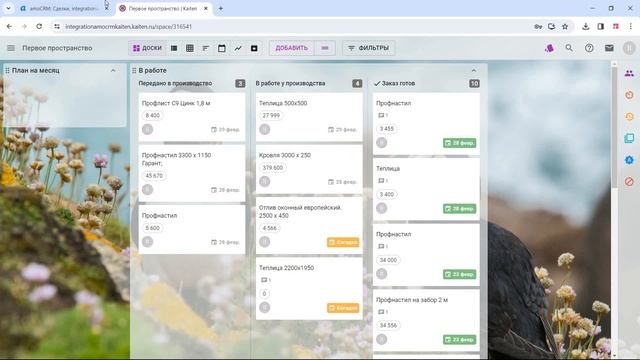Click the teal stacked cards sidebar icon

[x=629, y=138]
